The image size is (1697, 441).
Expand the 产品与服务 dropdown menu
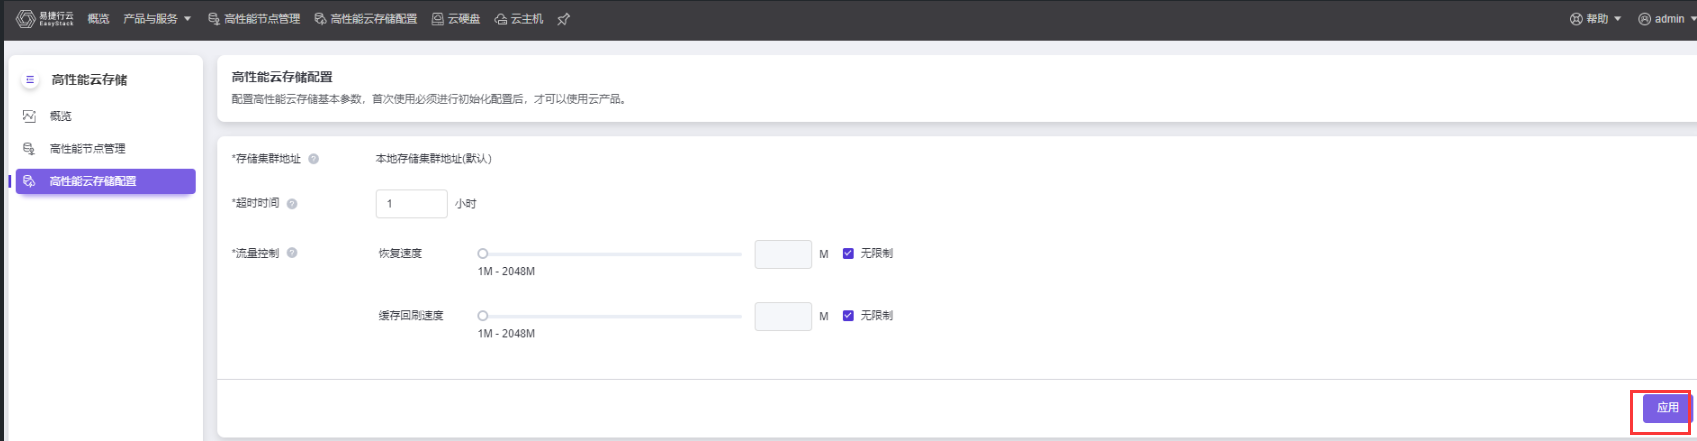tap(157, 19)
